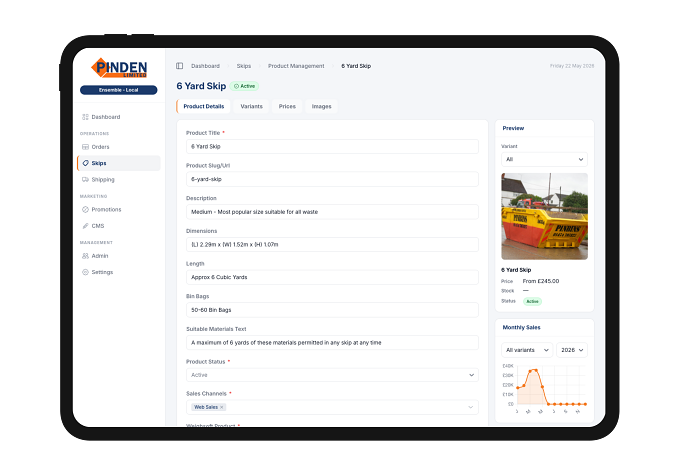Open the Dashboard sidebar icon
Screen dimensions: 680x476
pyautogui.click(x=85, y=117)
